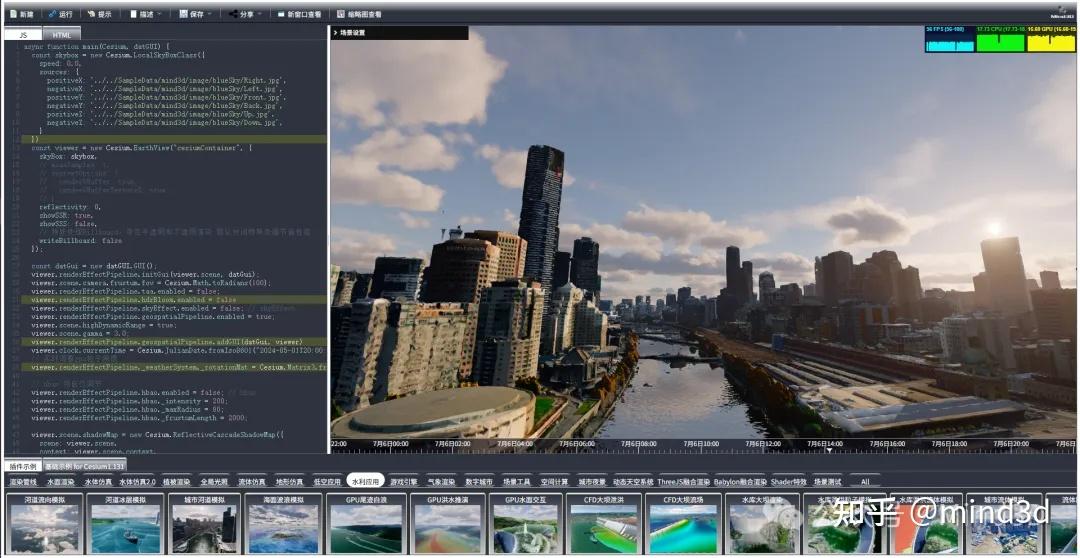This screenshot has height=558, width=1080.
Task: Click the timeline marker at 7月6日14:00
Action: pos(825,445)
